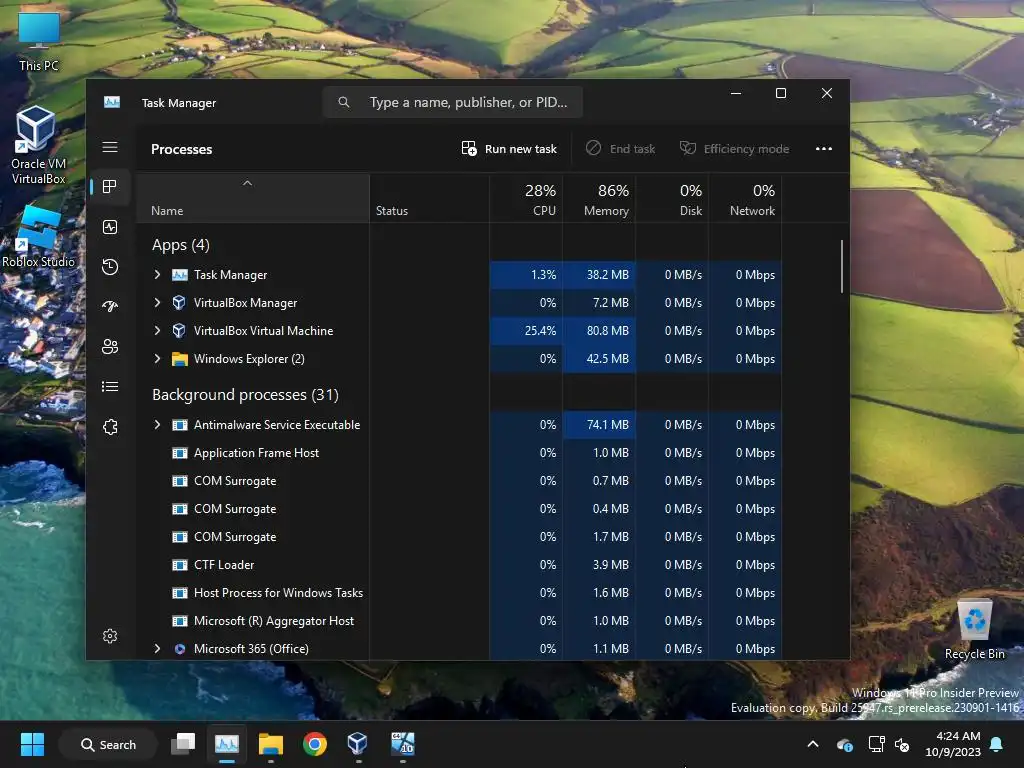Click the Efficiency mode button
The width and height of the screenshot is (1024, 768).
click(735, 149)
